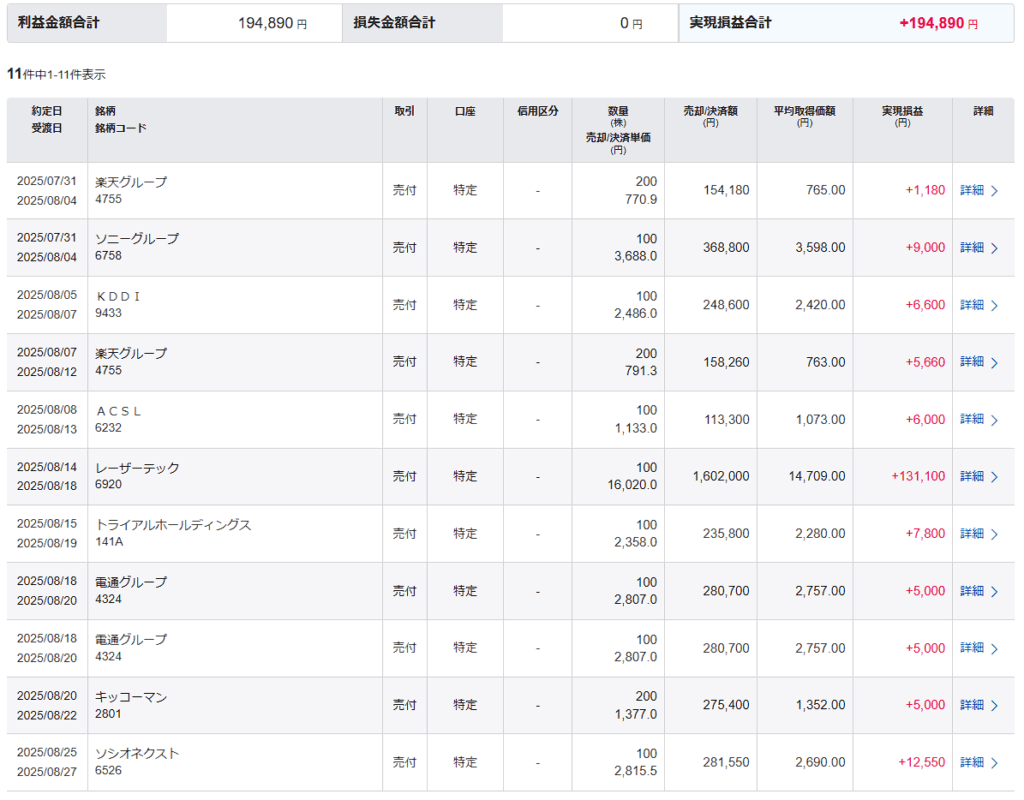Open 詳細 link for キッコーマン row

click(x=979, y=705)
